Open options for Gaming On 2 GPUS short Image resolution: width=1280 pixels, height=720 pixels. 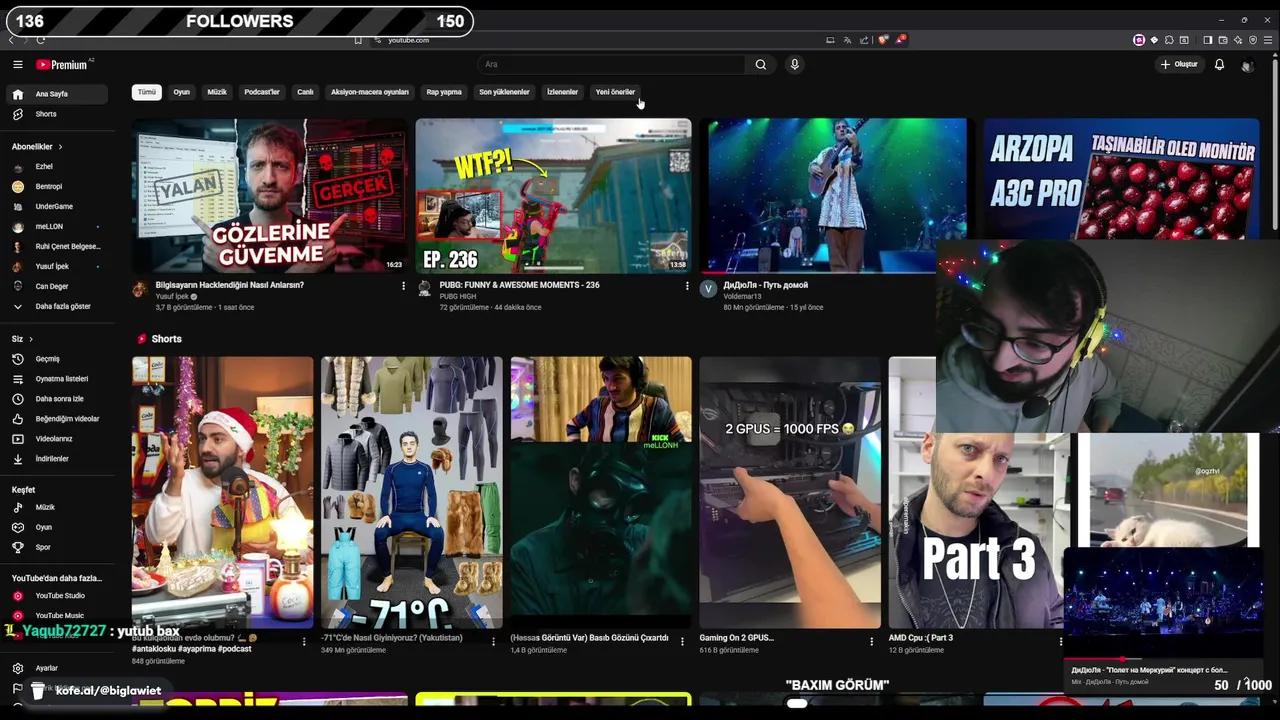[x=872, y=641]
